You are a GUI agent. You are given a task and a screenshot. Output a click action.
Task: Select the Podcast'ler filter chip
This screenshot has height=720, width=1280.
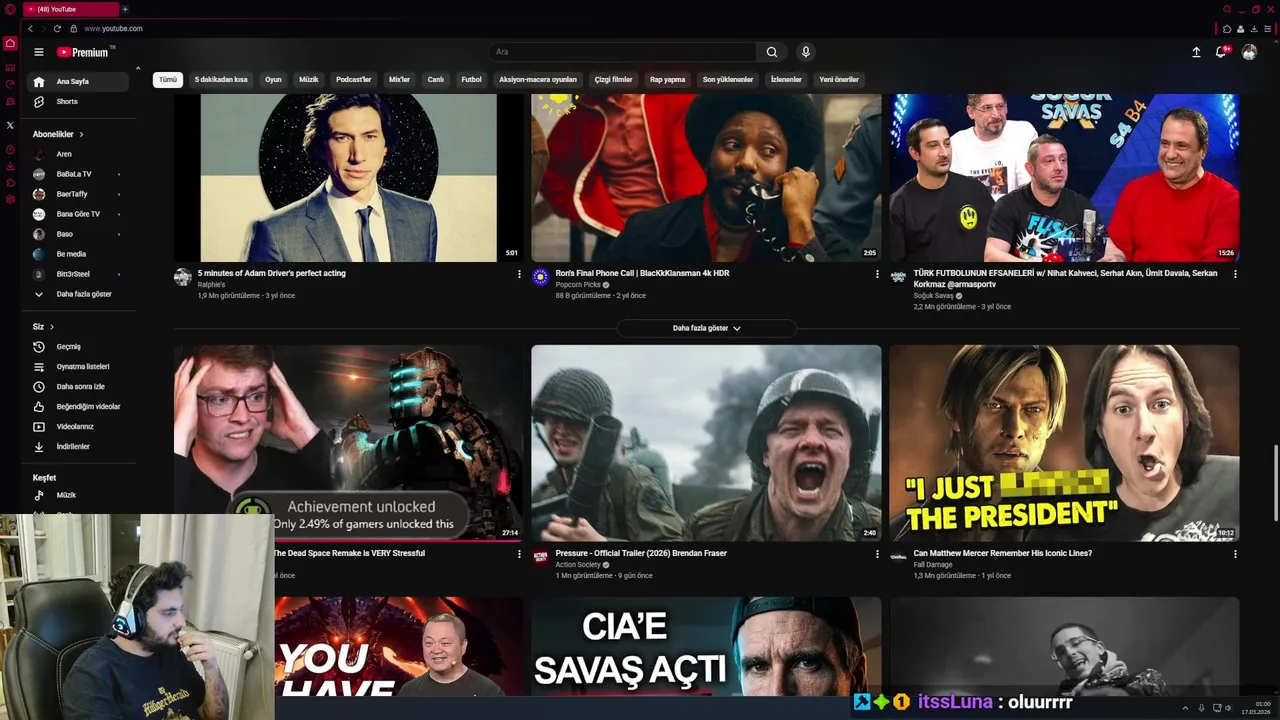pos(354,79)
